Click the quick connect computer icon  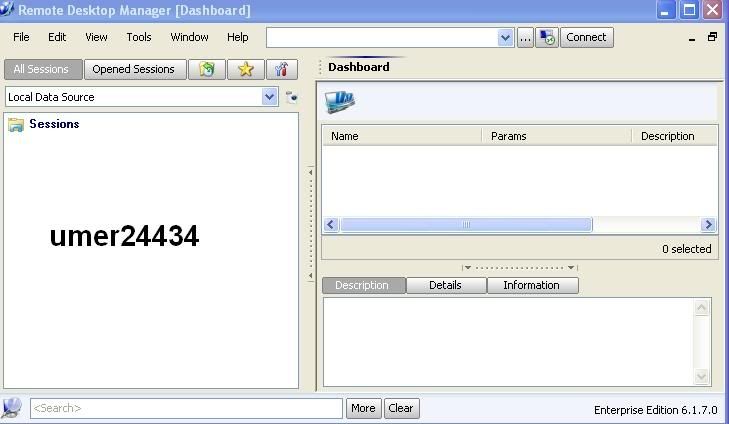coord(547,37)
